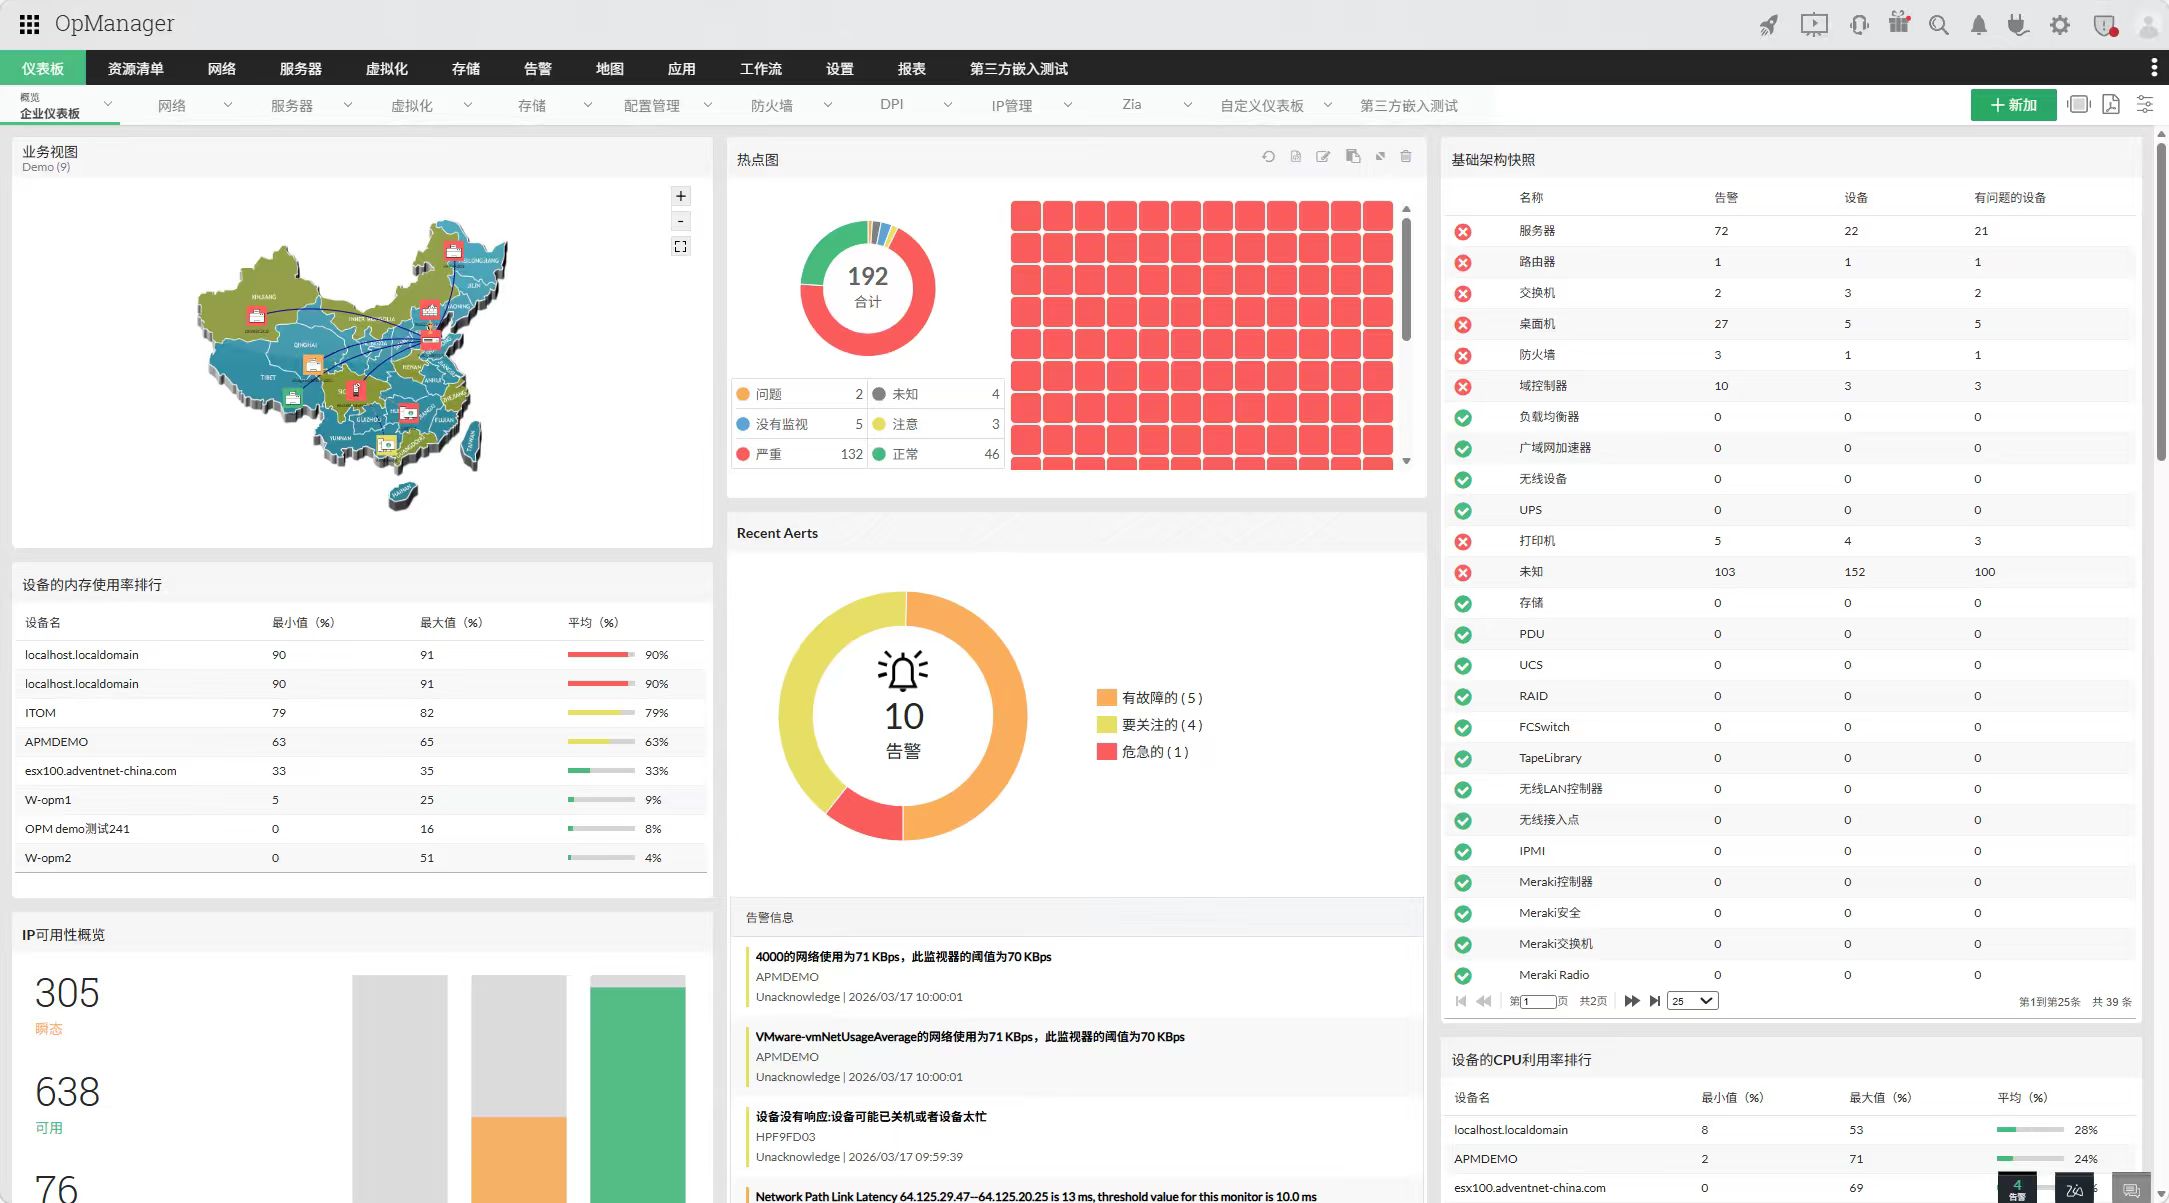Refresh the heat map widget

click(1268, 157)
